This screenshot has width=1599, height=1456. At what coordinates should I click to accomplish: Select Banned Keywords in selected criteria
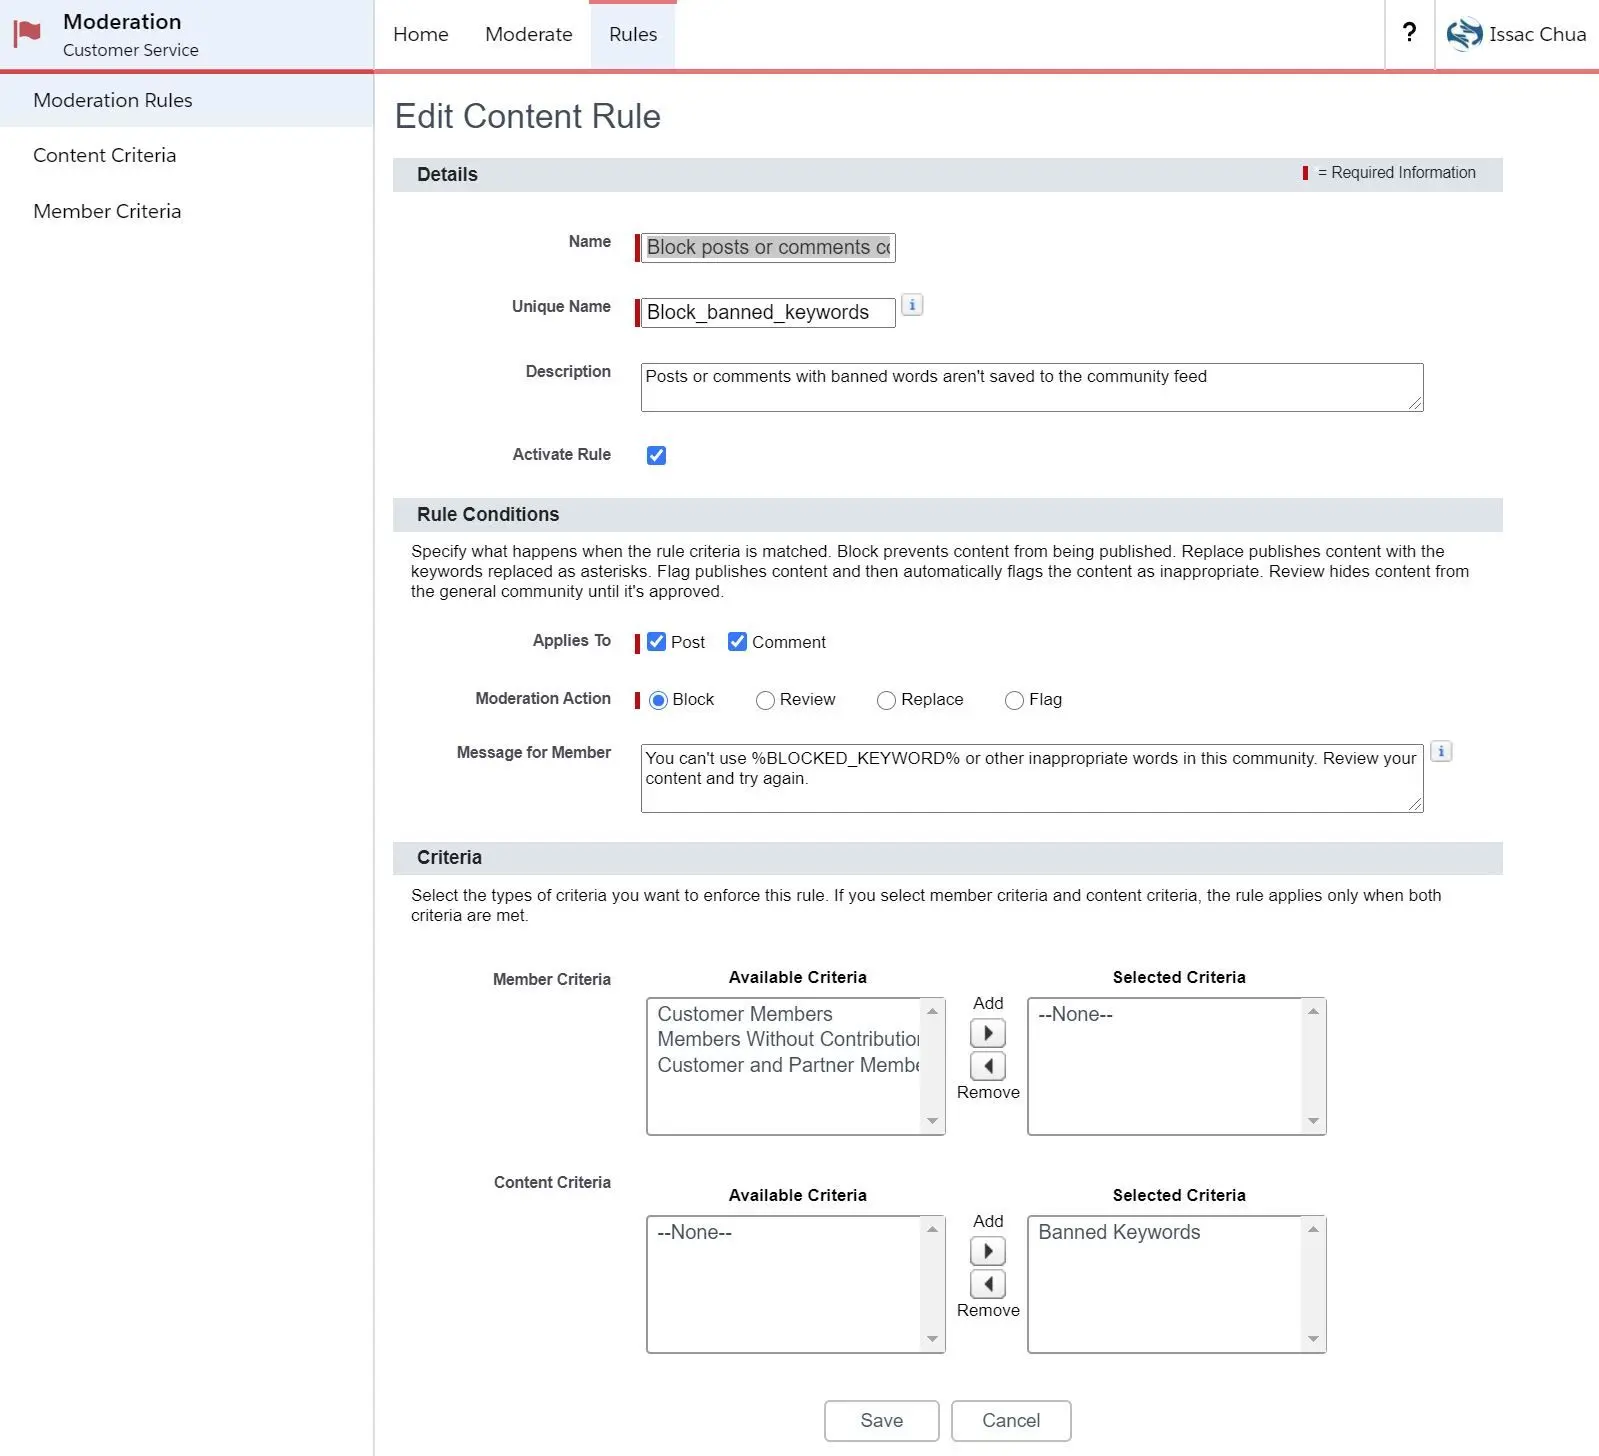[x=1119, y=1232]
